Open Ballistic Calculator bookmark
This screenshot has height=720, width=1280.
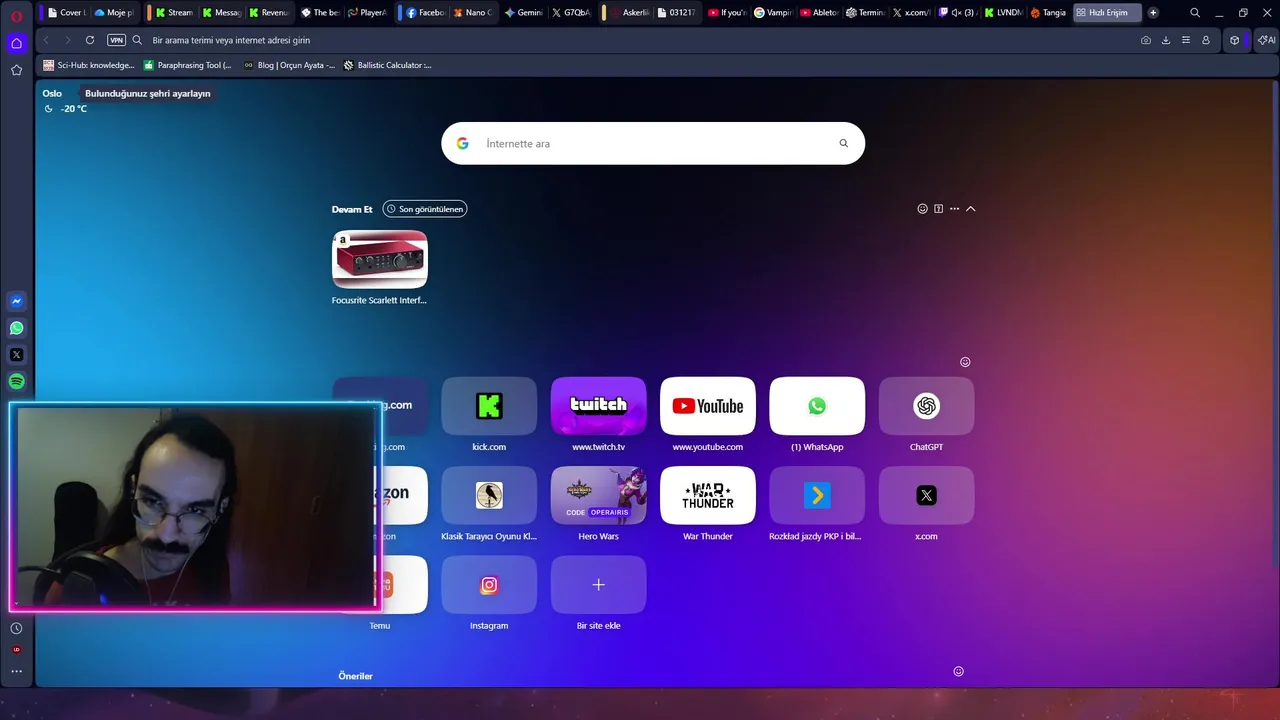tap(387, 65)
